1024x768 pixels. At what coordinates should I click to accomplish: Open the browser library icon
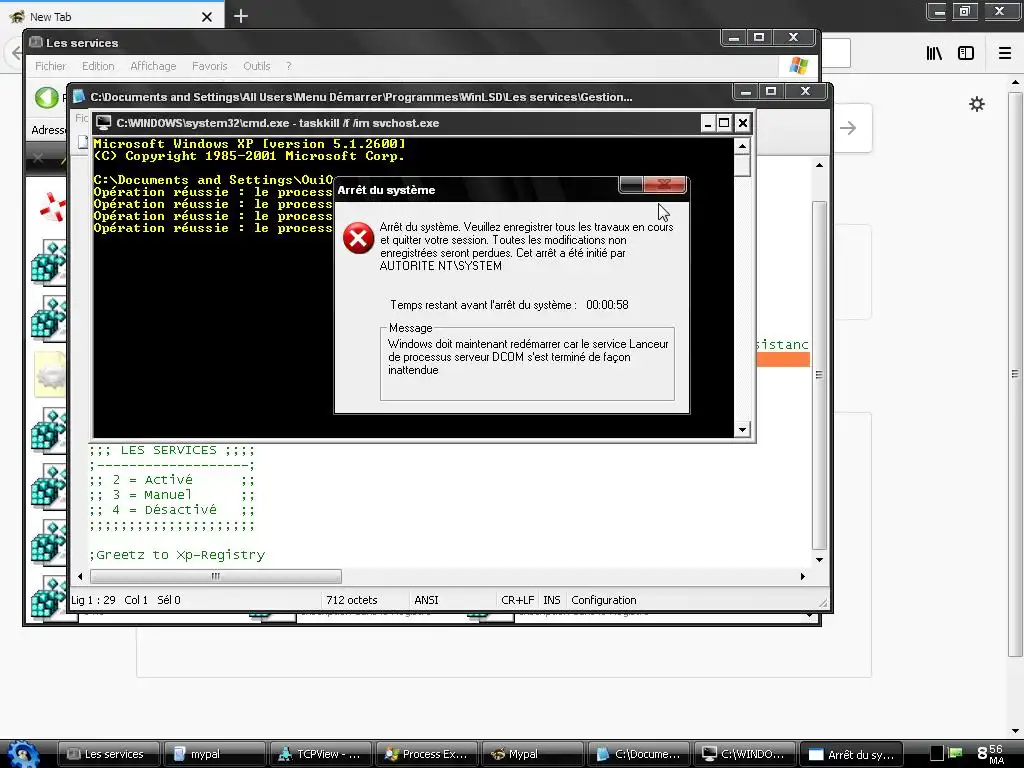click(935, 53)
